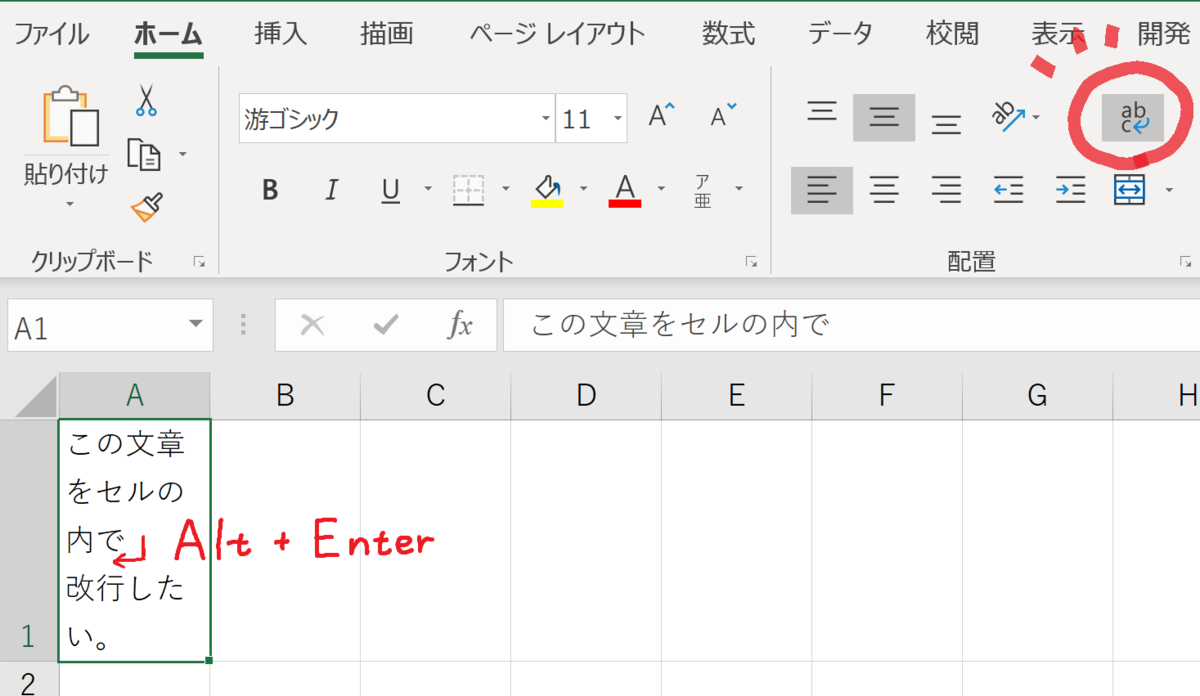Screen dimensions: 1200x696
Task: Open the Insert Function fx icon
Action: [459, 325]
